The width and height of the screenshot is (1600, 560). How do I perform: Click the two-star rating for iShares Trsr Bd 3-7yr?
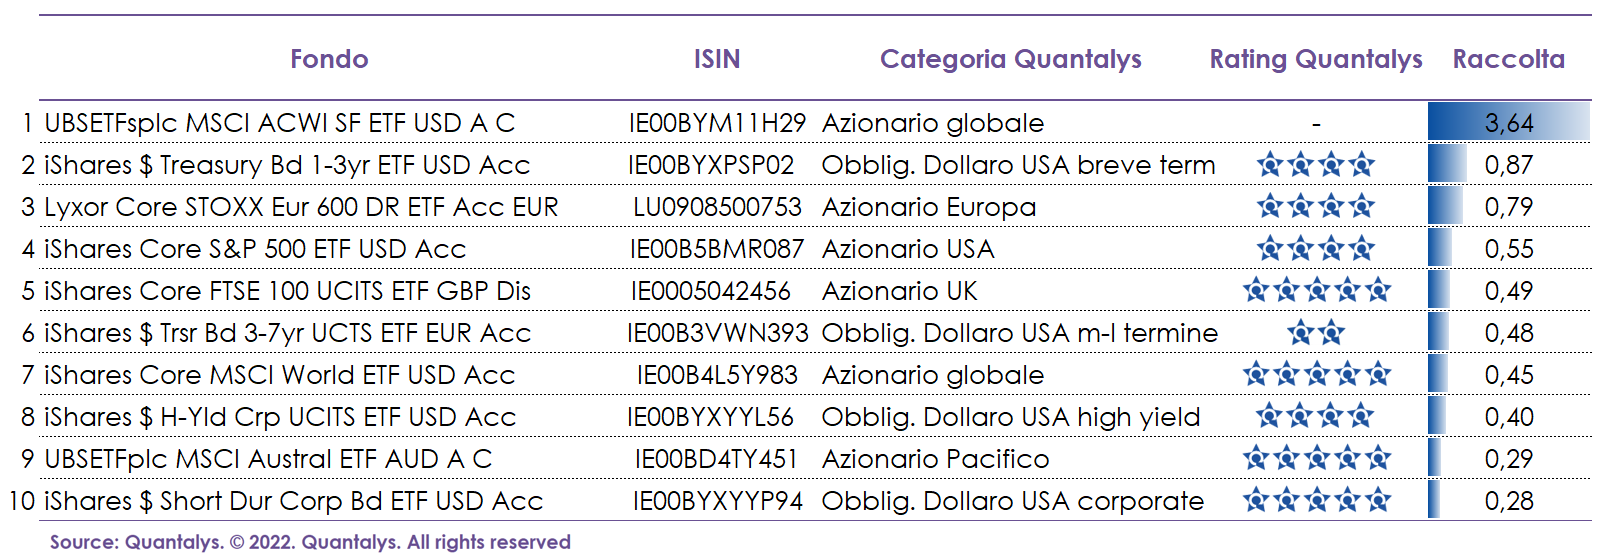[1315, 332]
